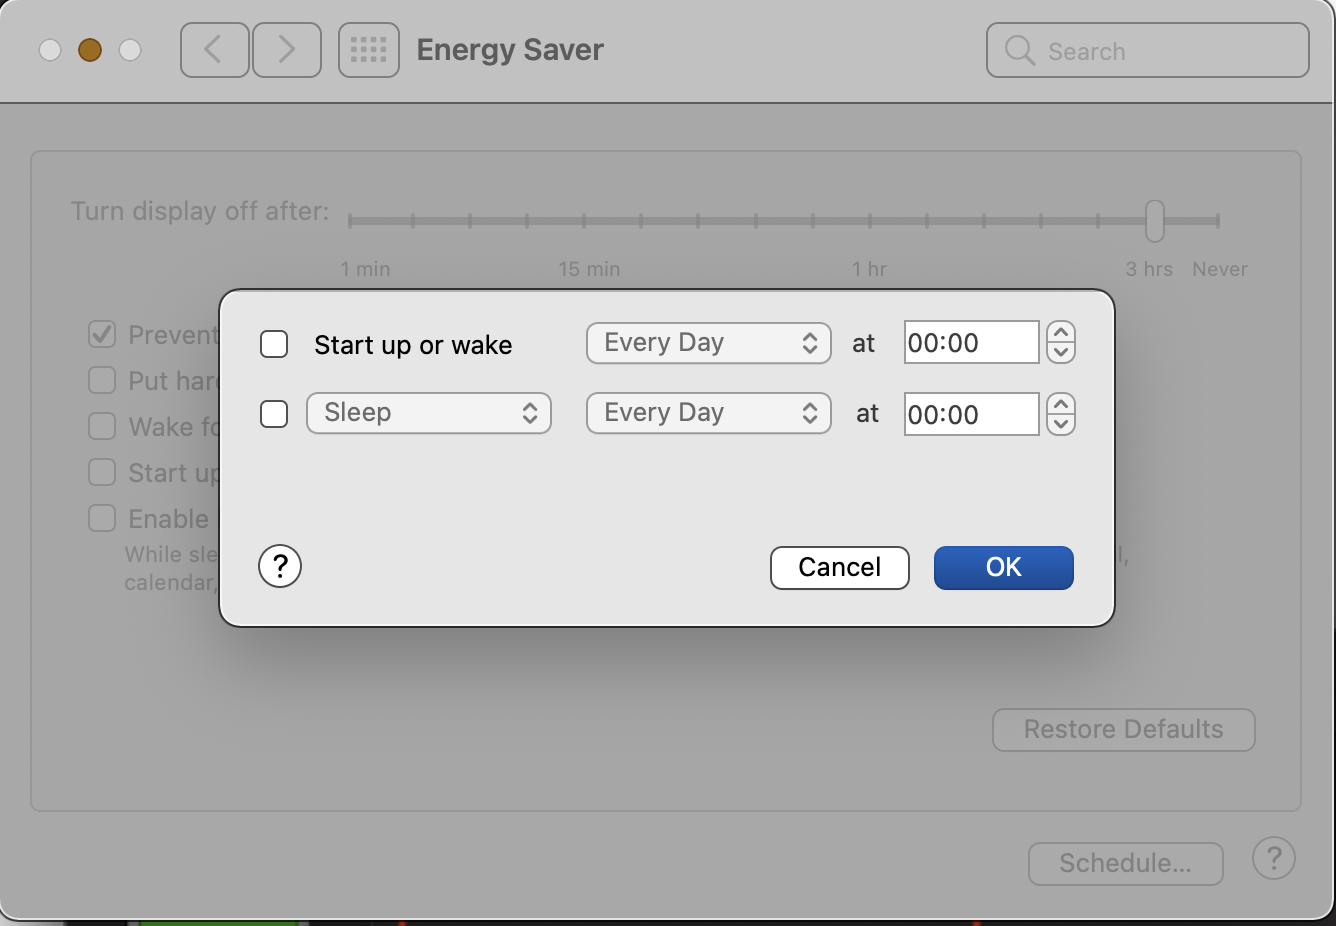Click the Restore Defaults button
Image resolution: width=1336 pixels, height=926 pixels.
click(1123, 729)
